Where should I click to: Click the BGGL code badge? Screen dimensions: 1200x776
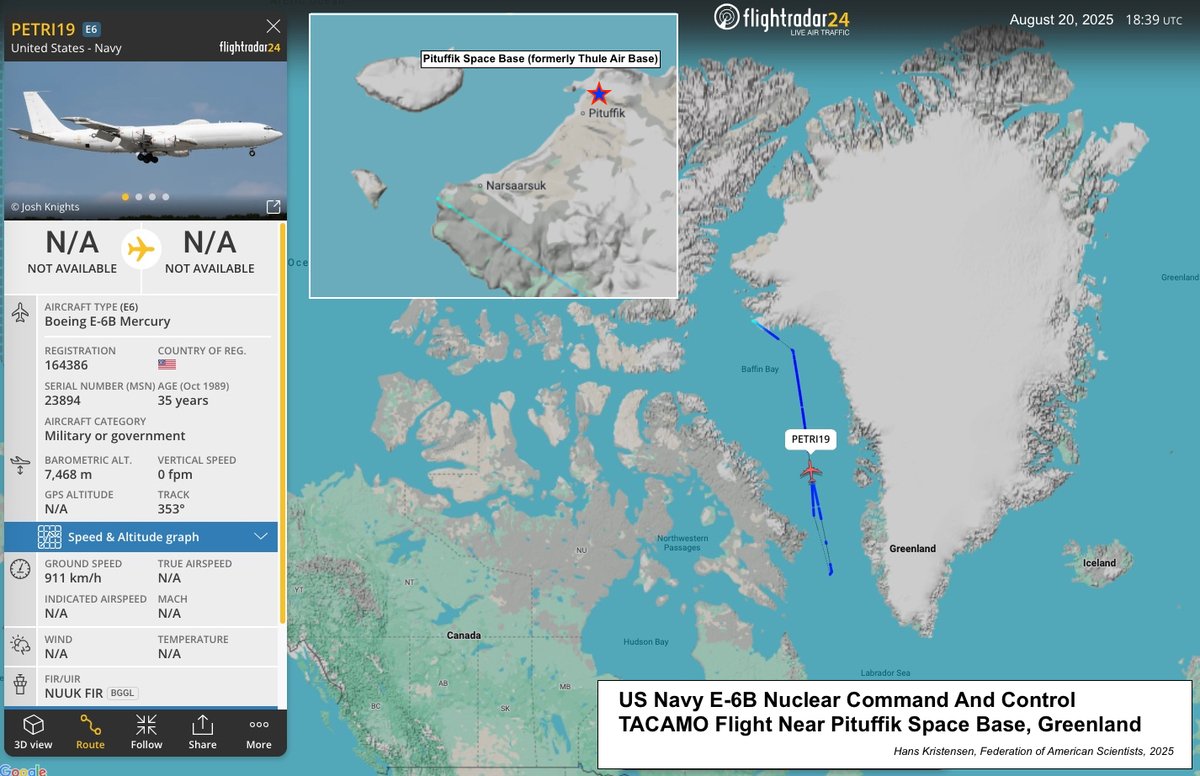coord(122,692)
